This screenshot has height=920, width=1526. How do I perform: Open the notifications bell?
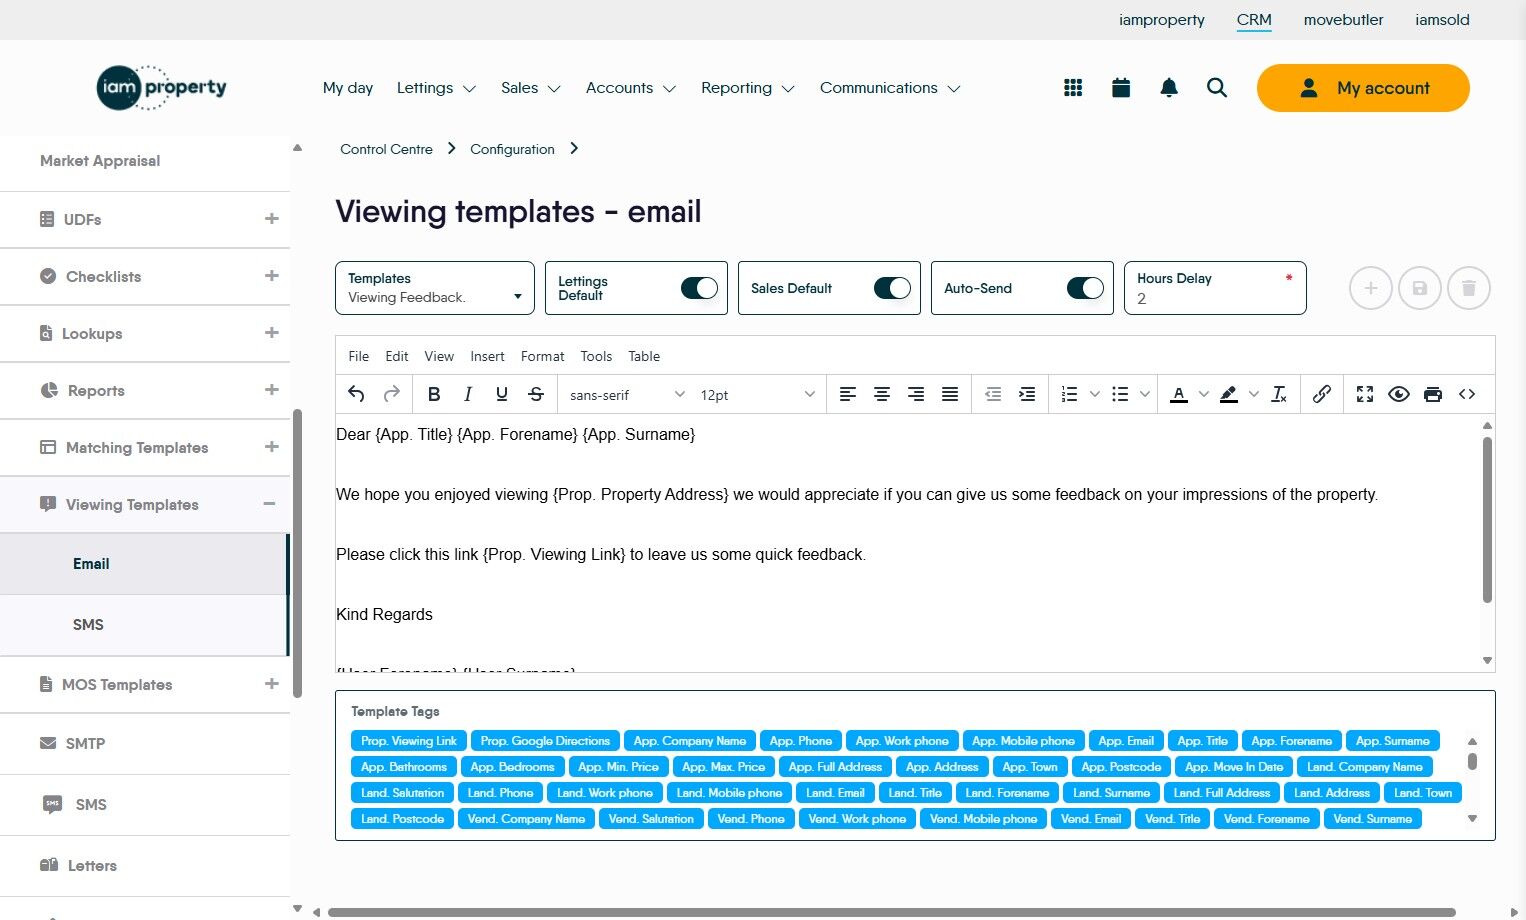pos(1169,88)
